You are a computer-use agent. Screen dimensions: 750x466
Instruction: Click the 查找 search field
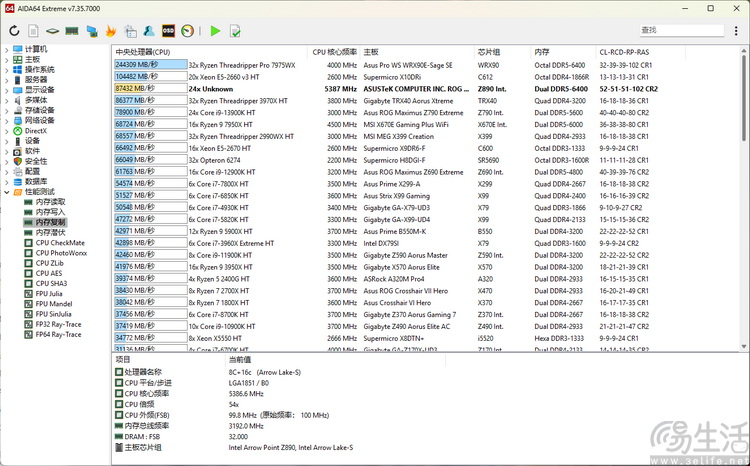pyautogui.click(x=682, y=30)
